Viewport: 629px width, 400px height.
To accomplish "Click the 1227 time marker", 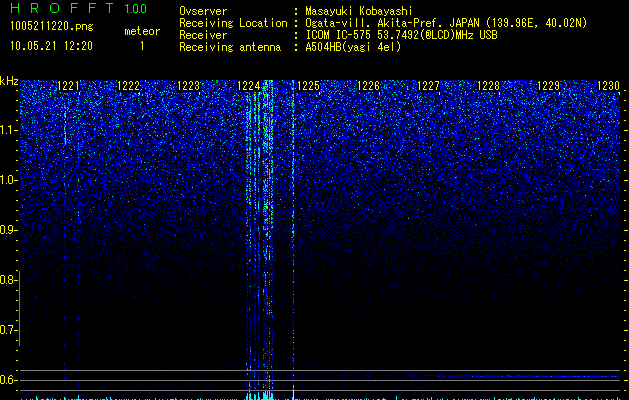I will (428, 86).
